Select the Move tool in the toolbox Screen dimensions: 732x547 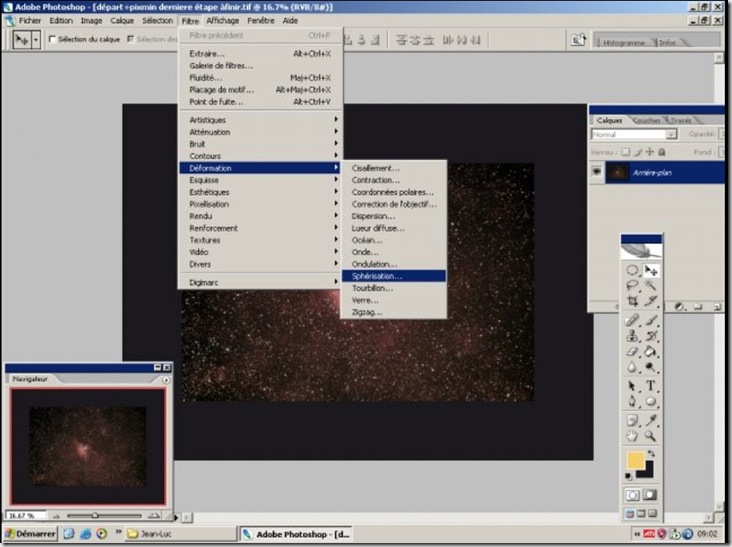(651, 270)
